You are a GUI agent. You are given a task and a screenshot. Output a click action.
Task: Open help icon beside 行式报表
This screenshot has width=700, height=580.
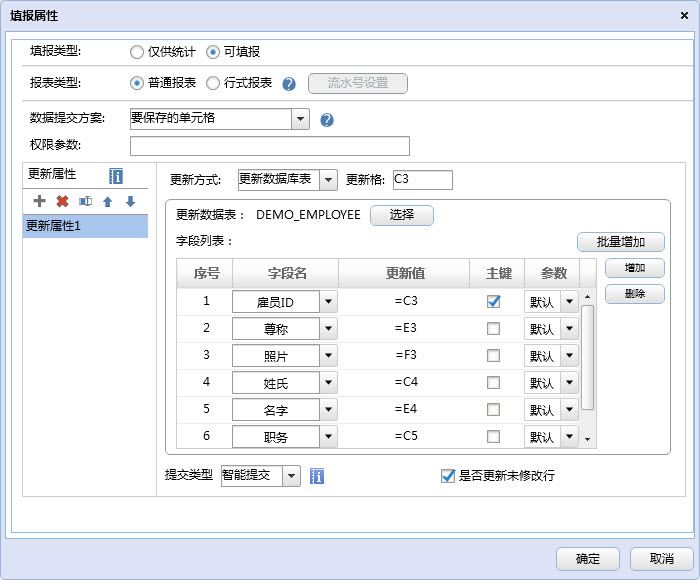click(x=289, y=83)
